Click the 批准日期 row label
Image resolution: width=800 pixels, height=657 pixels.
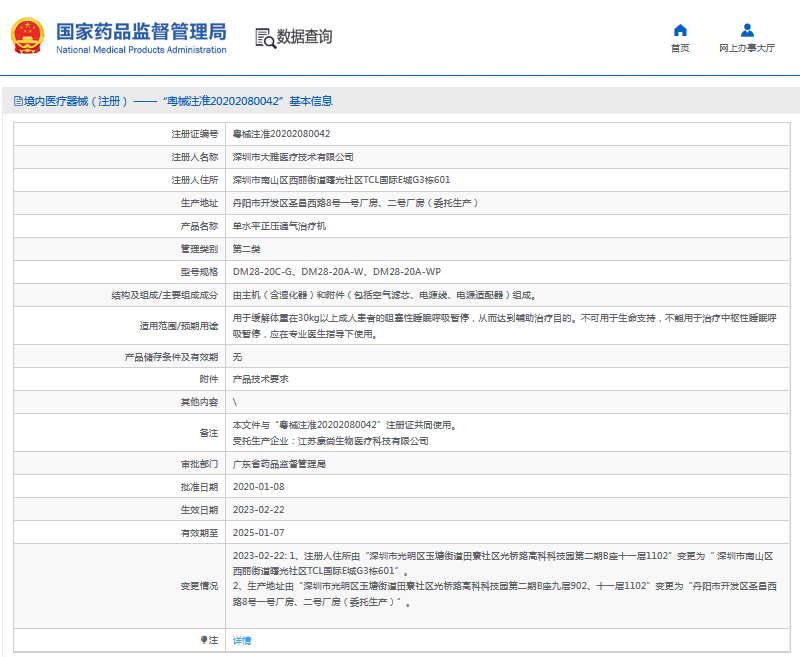point(199,487)
